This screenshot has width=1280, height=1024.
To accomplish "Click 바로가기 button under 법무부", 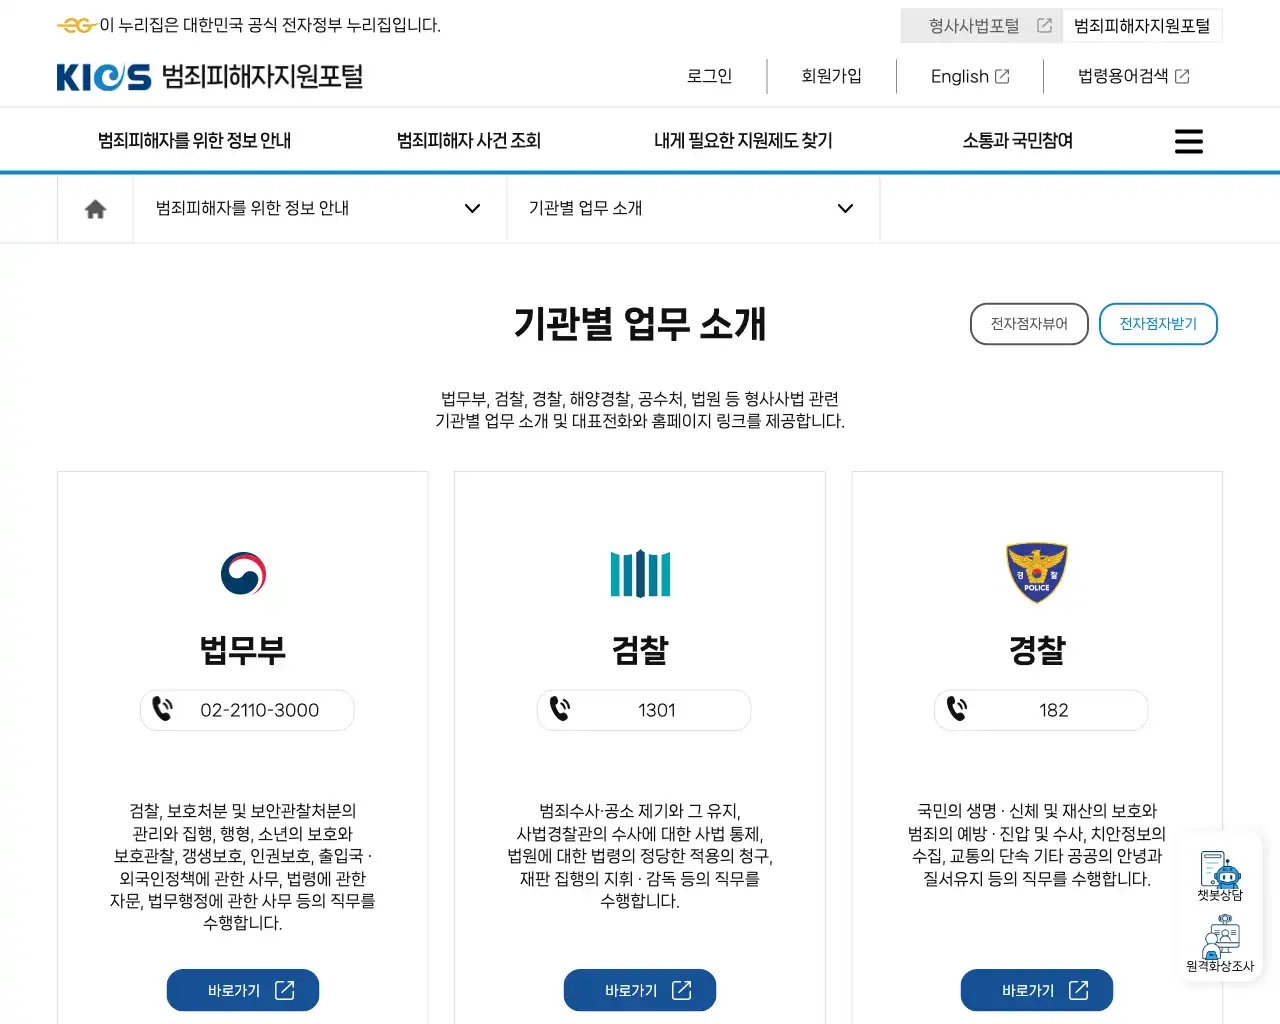I will 243,990.
